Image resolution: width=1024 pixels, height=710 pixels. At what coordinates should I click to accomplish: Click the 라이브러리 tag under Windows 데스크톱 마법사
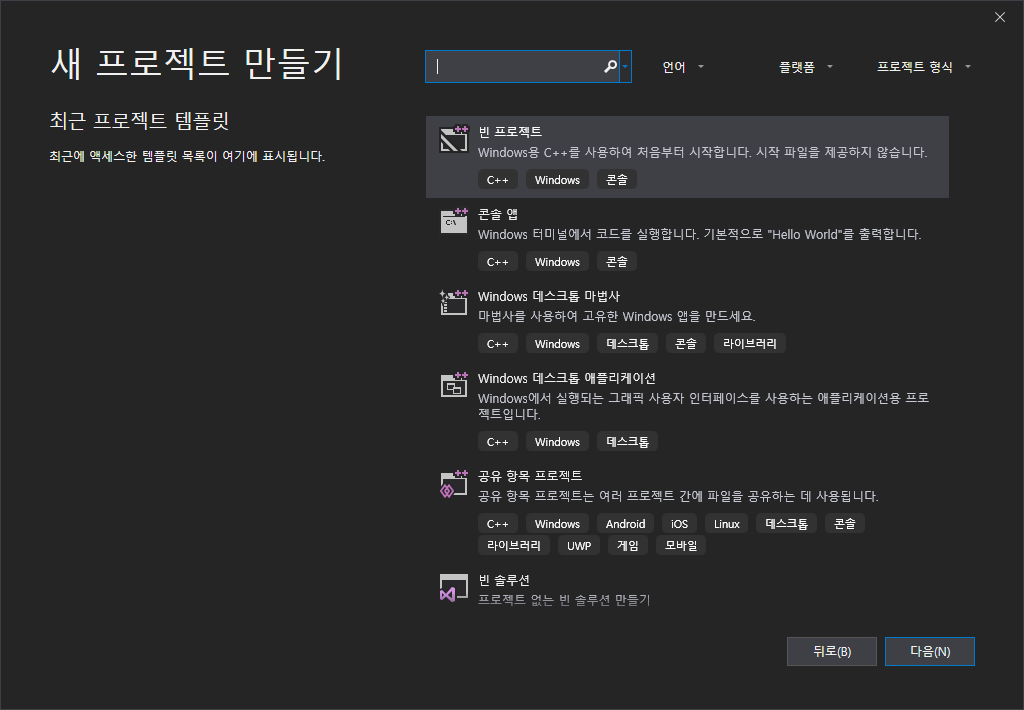(750, 344)
